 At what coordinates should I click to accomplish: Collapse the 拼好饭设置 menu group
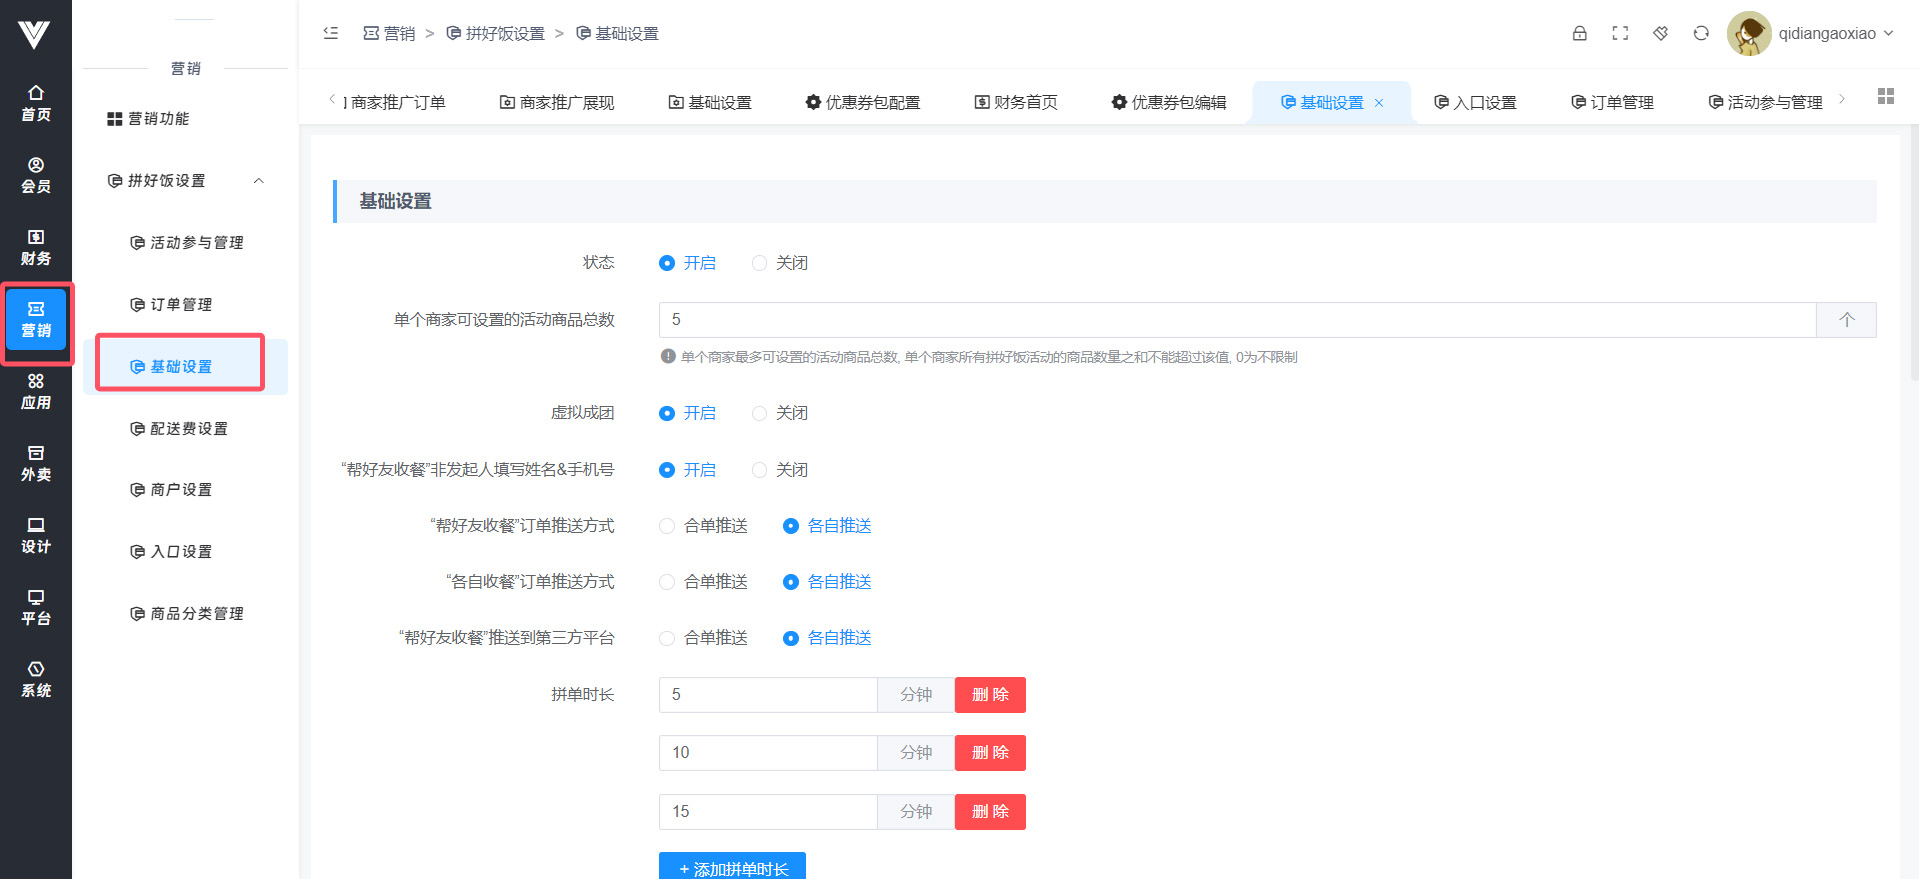point(258,181)
